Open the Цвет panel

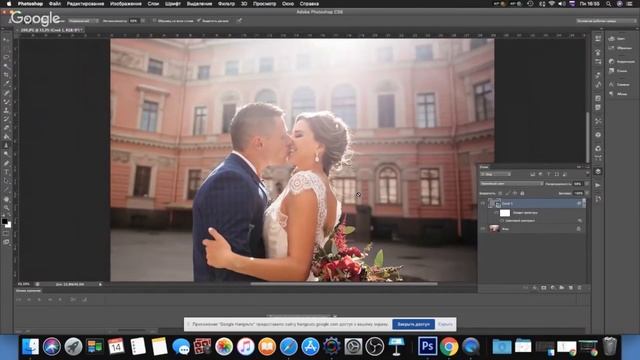tap(617, 38)
